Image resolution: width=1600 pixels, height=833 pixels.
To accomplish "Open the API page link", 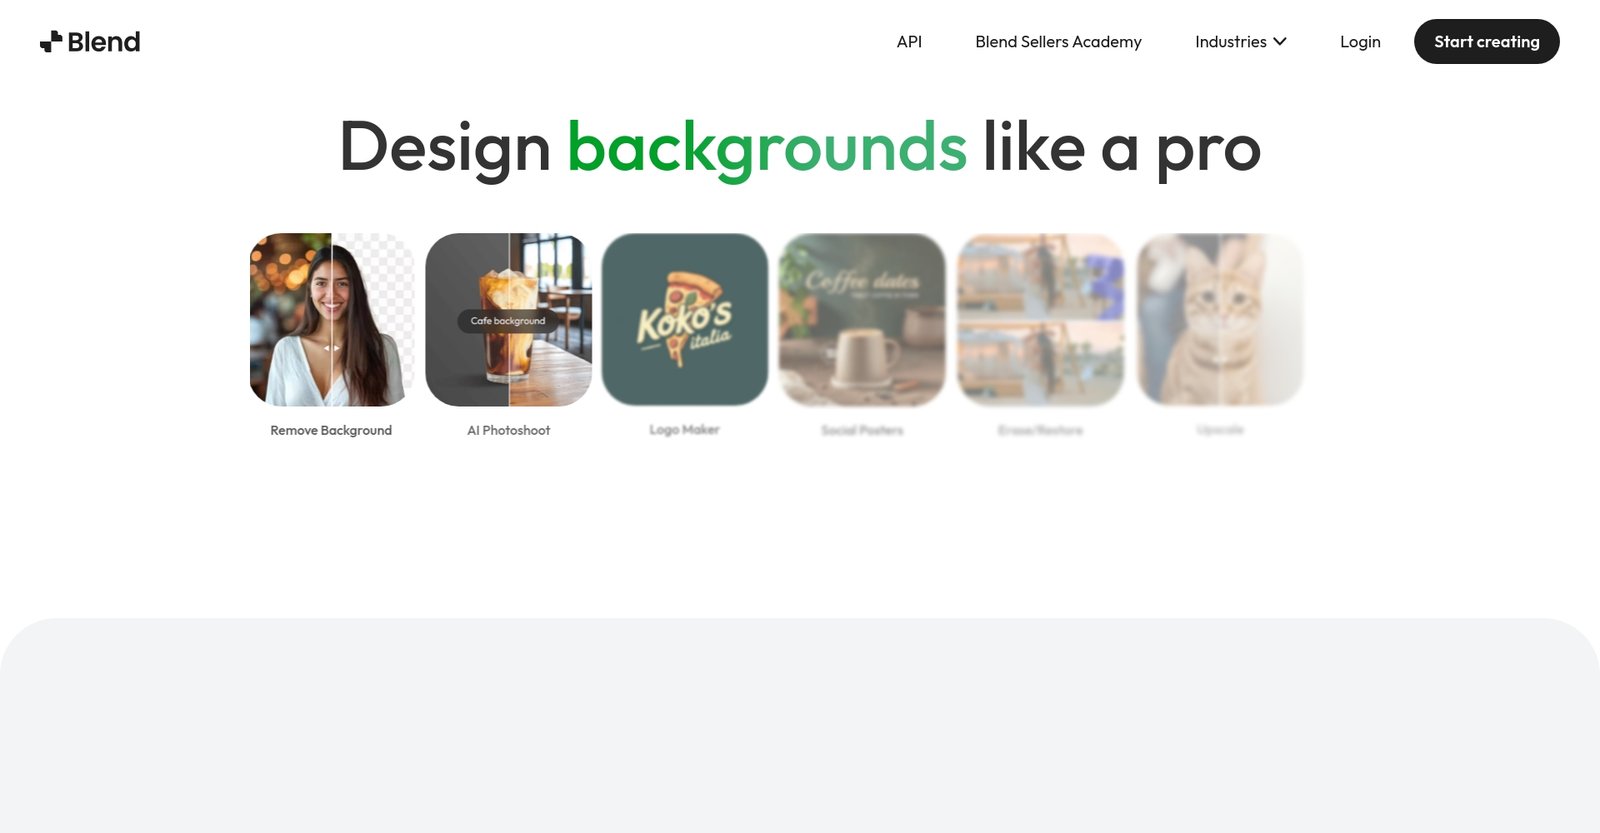I will coord(909,42).
